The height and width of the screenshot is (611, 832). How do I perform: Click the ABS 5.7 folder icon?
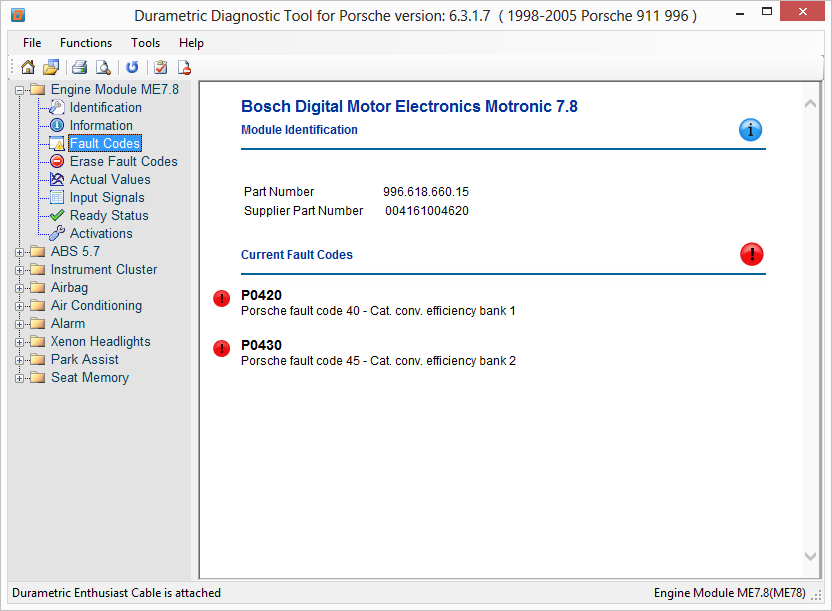coord(38,251)
